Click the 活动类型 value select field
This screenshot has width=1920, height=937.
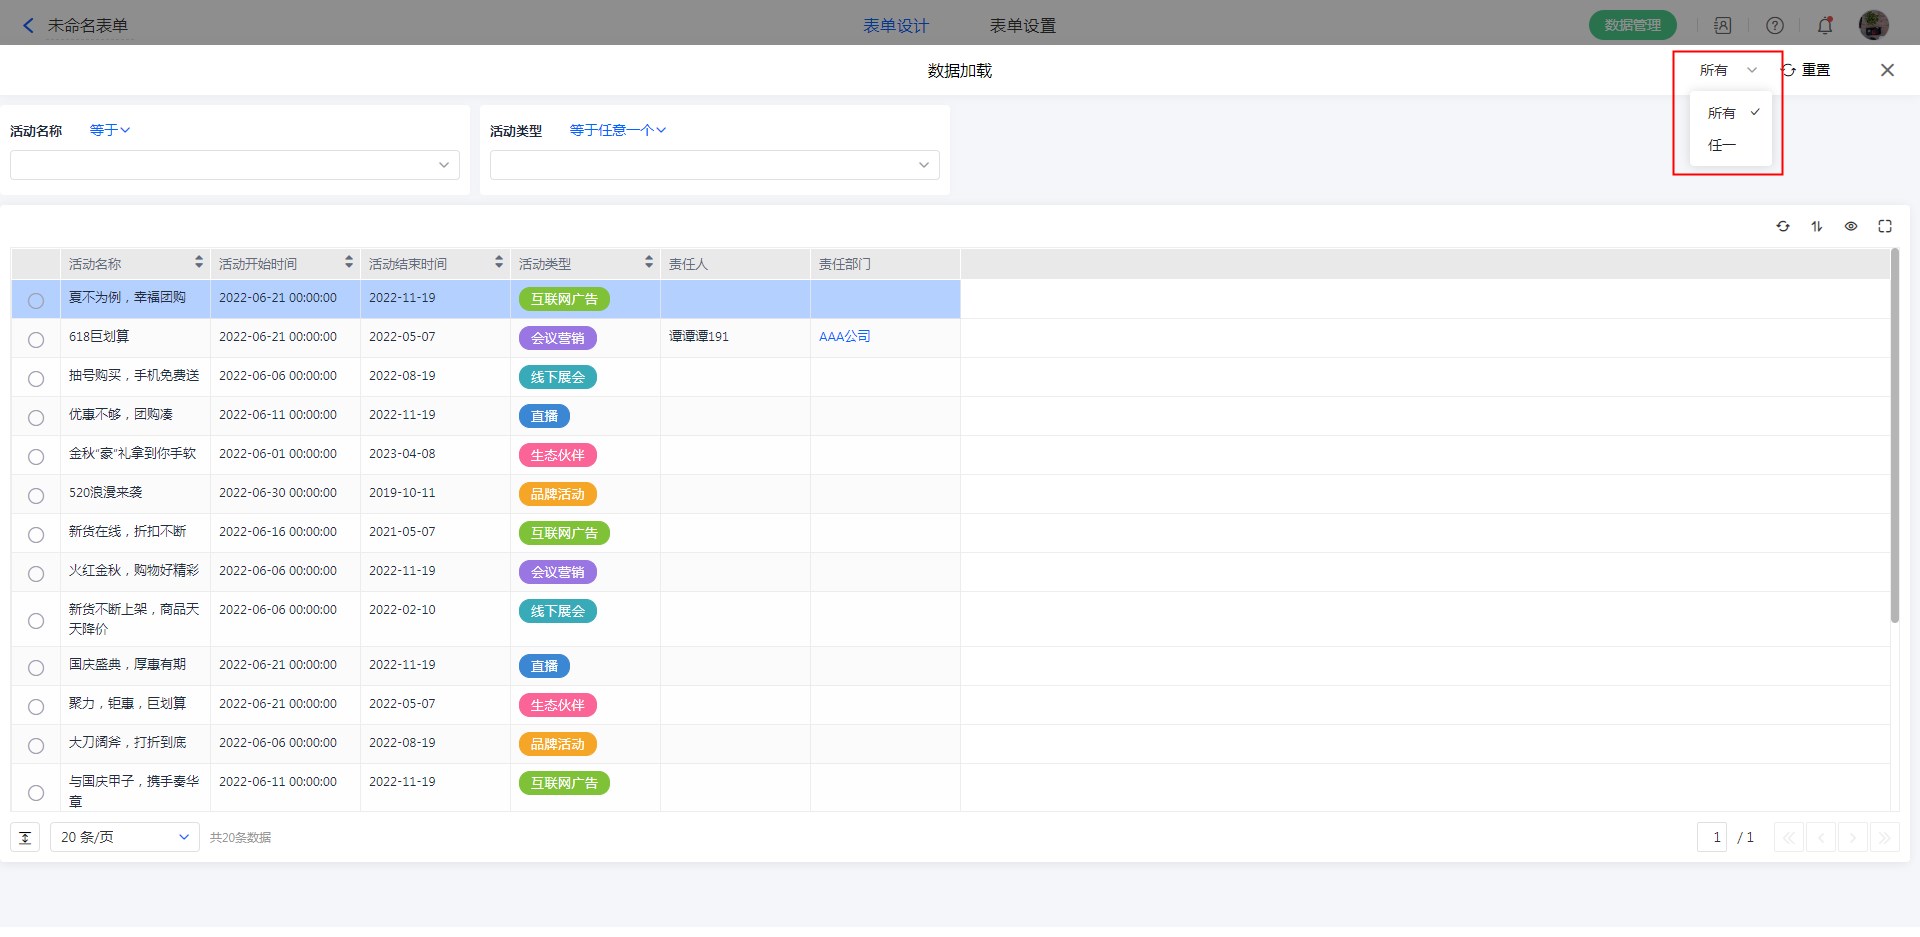pos(714,165)
